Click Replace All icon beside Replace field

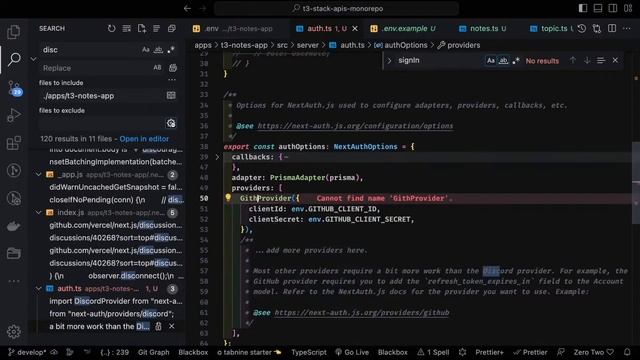coord(173,68)
